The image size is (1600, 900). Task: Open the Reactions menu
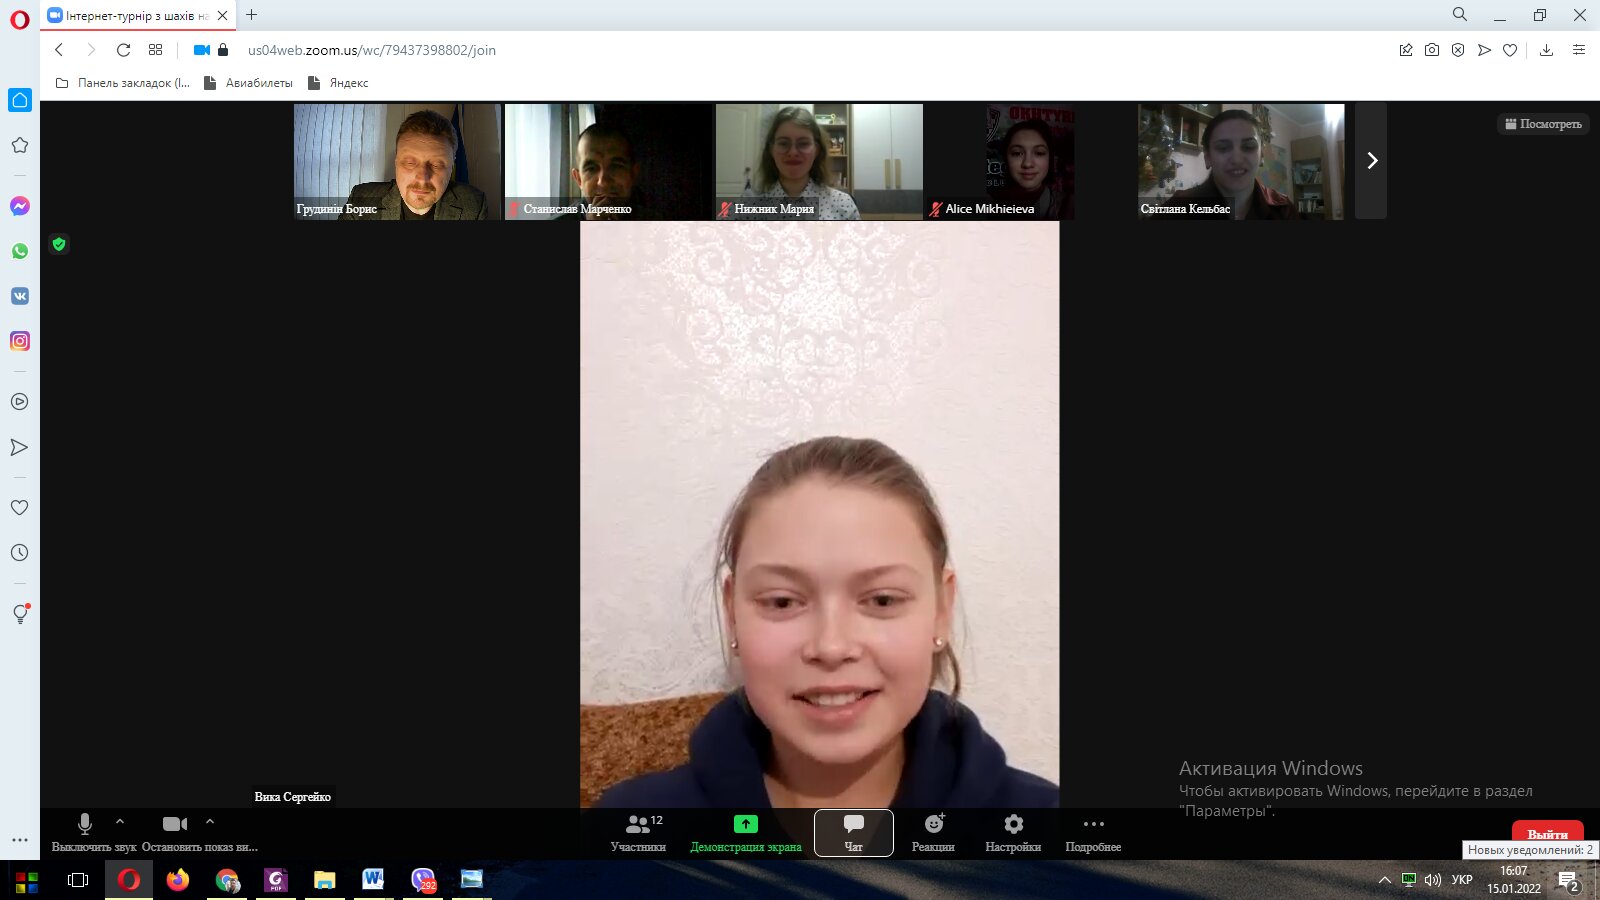pyautogui.click(x=933, y=832)
